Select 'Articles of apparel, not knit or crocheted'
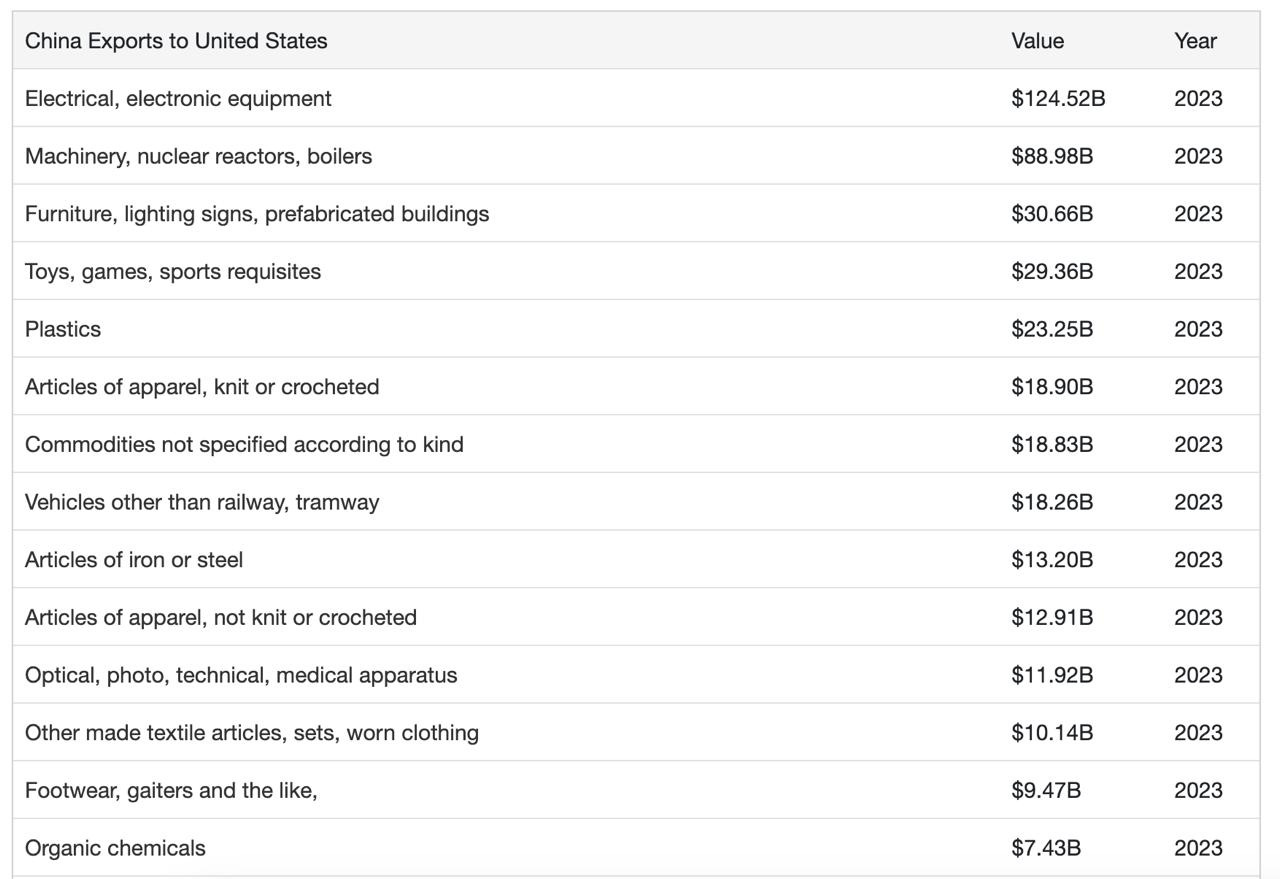The image size is (1280, 879). [x=221, y=618]
